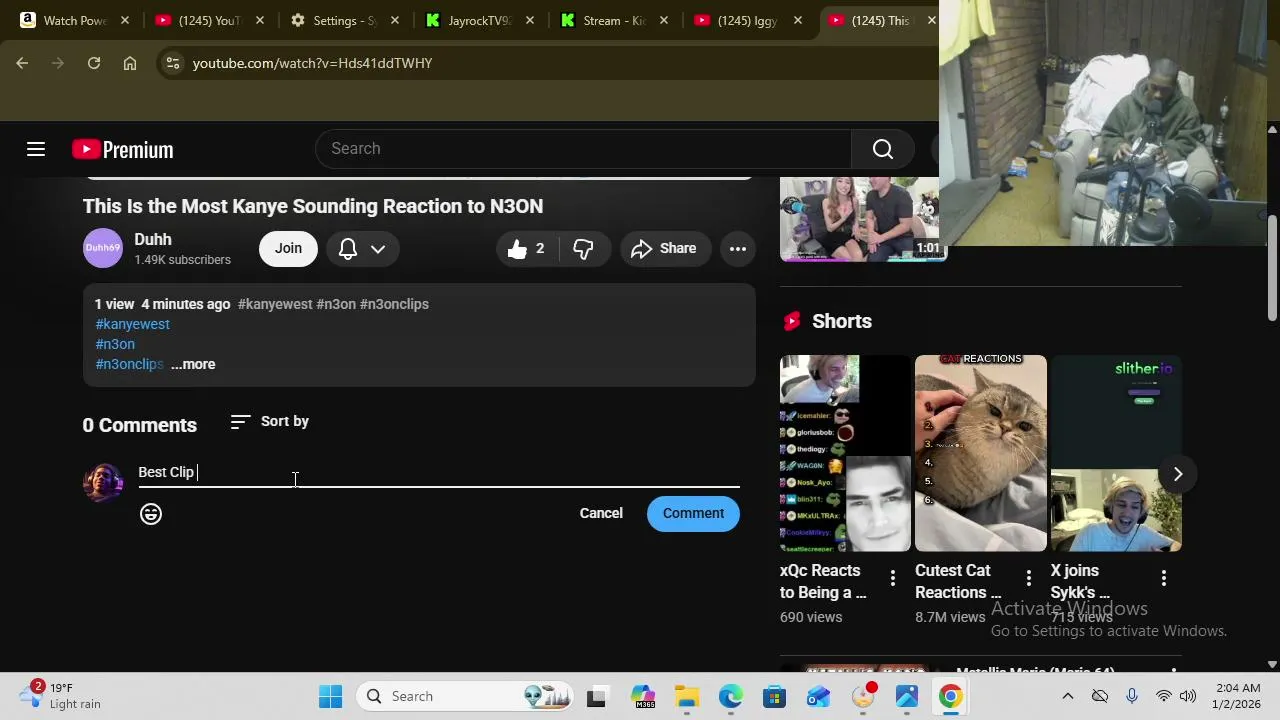Expand description with ...more
Viewport: 1280px width, 720px height.
(193, 364)
